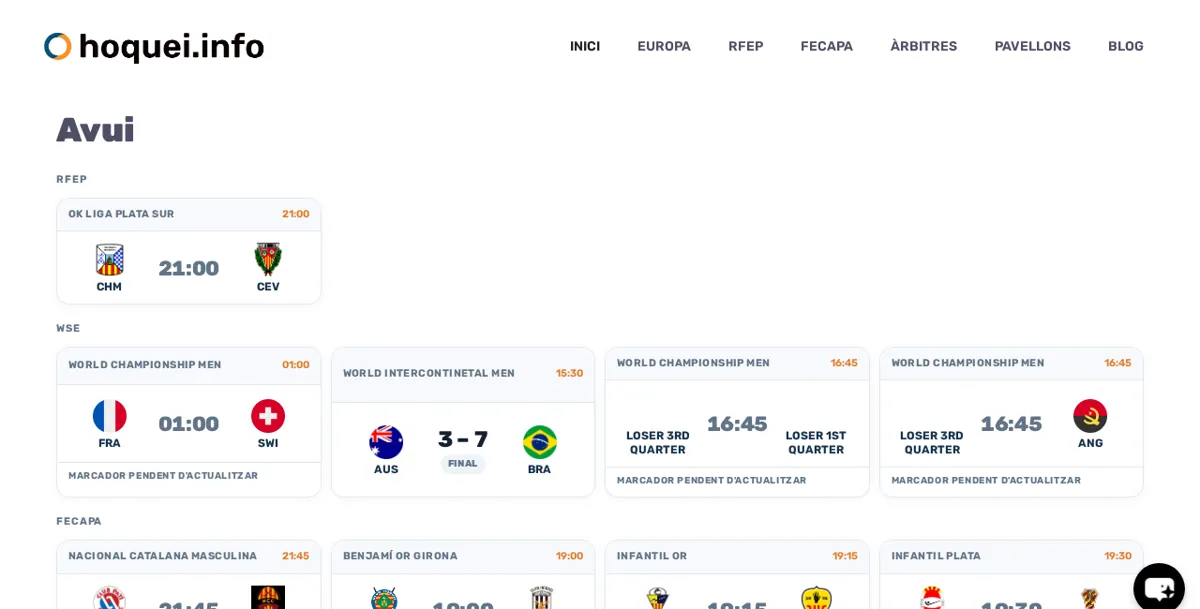
Task: Navigate to the Pavellons page
Action: [1032, 46]
